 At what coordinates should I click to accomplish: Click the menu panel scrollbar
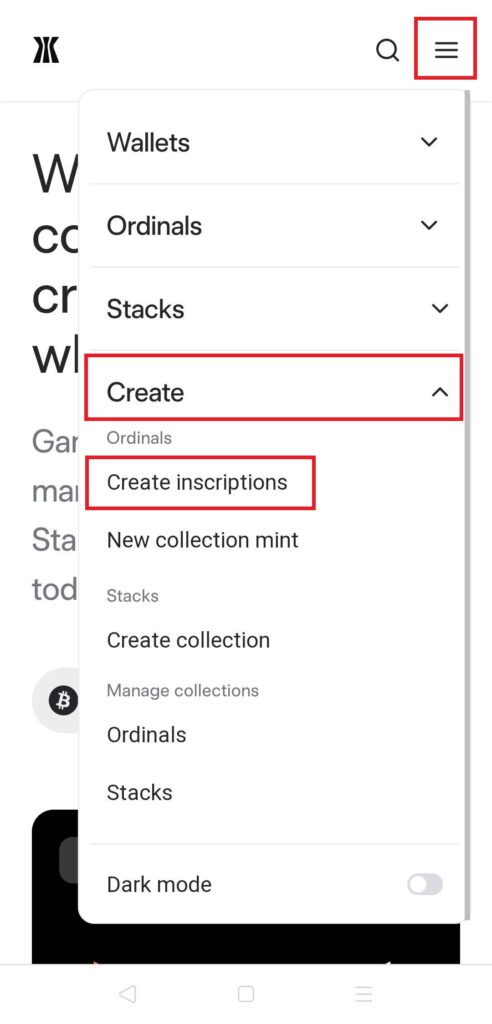click(467, 503)
